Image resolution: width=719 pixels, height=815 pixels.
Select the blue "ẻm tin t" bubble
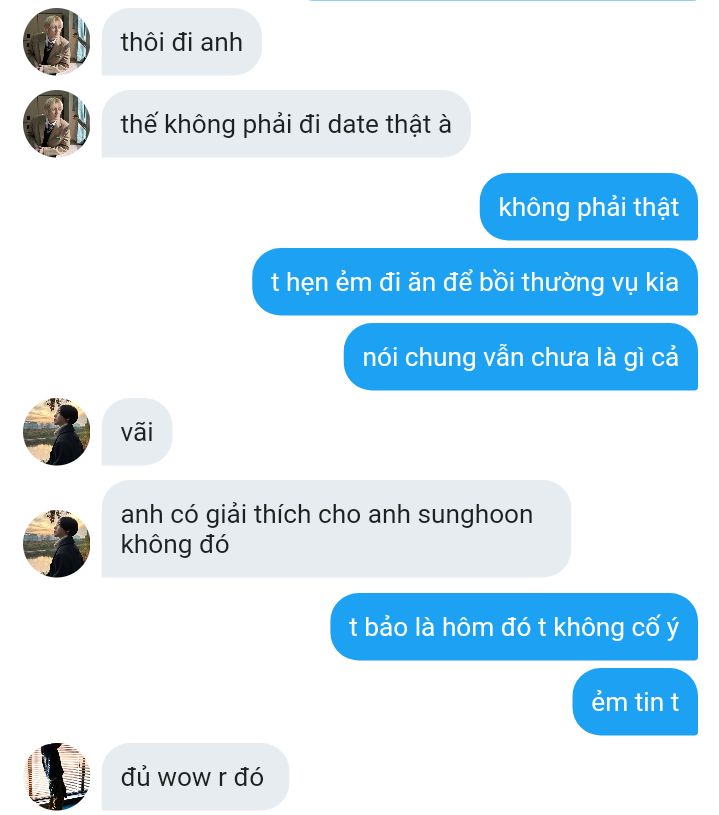(x=635, y=702)
